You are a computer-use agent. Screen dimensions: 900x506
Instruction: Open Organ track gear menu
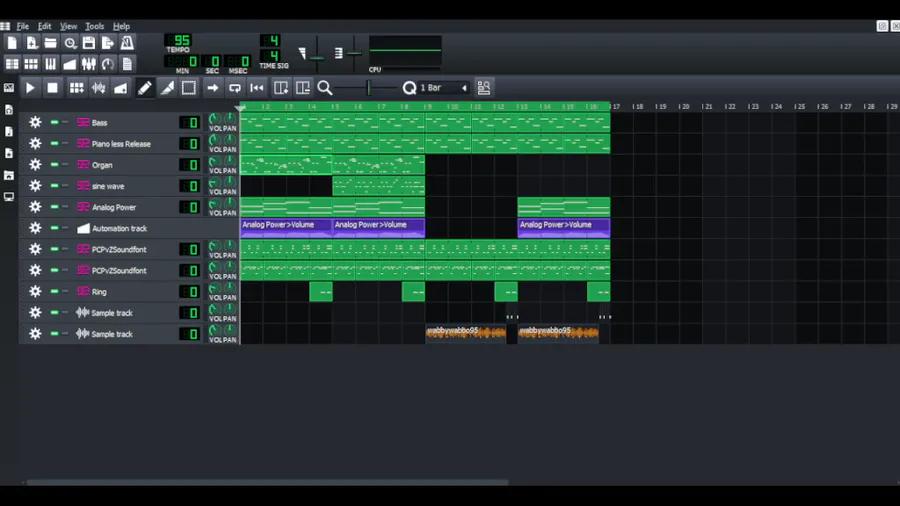pyautogui.click(x=35, y=165)
